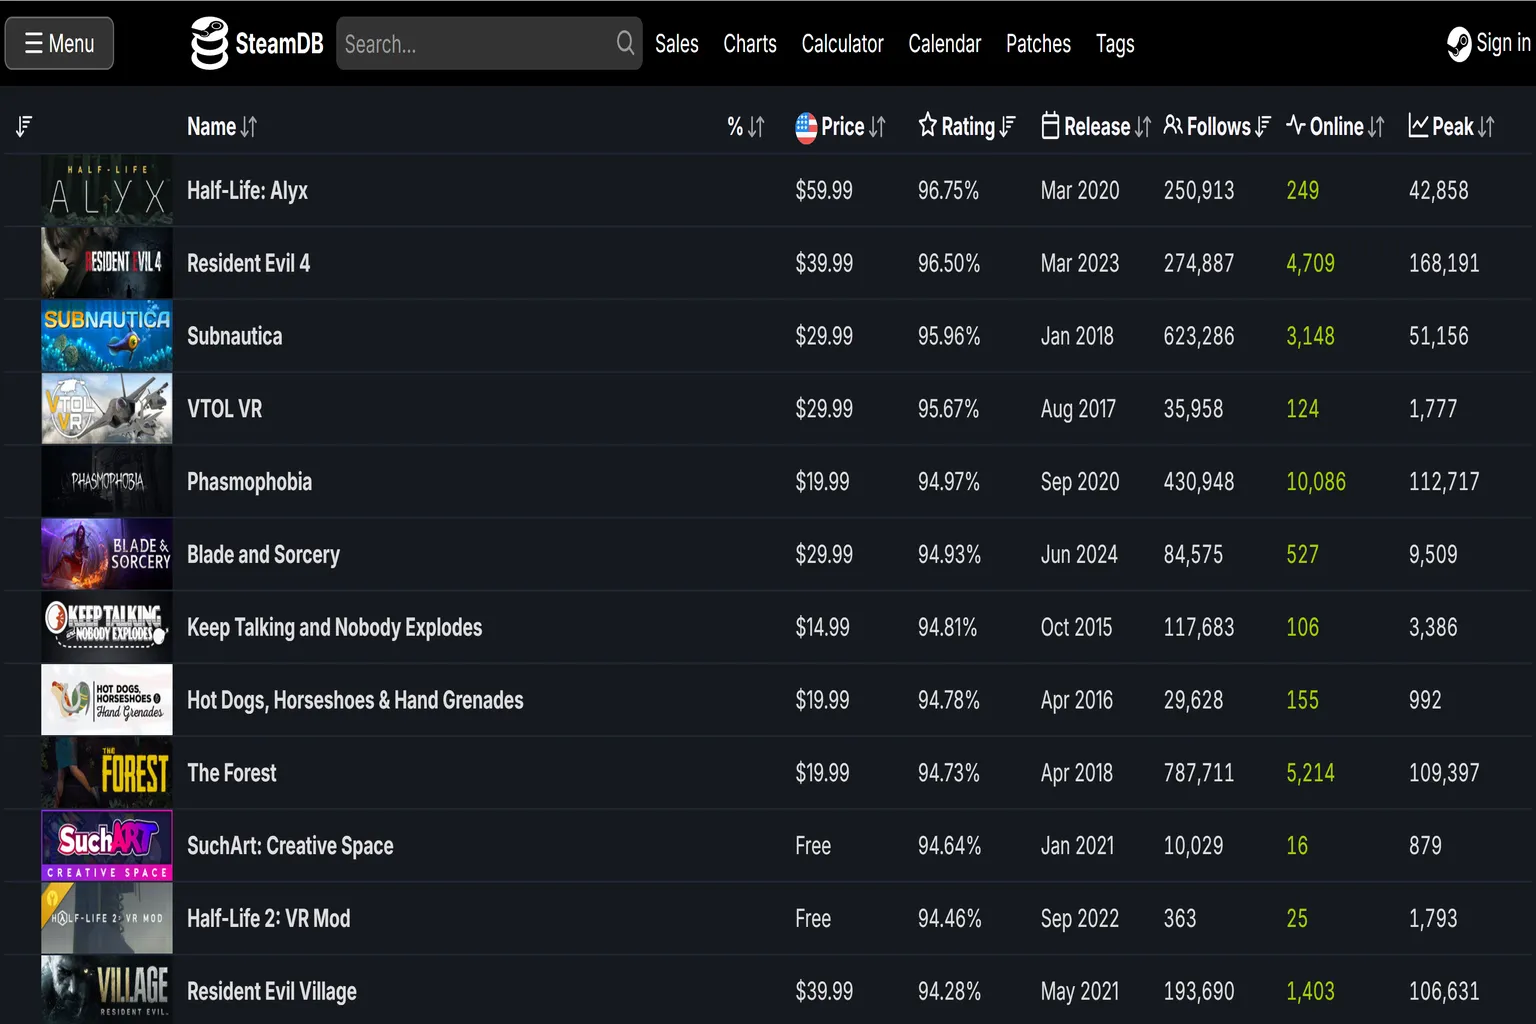
Task: Open the Tags nav item
Action: 1115,44
